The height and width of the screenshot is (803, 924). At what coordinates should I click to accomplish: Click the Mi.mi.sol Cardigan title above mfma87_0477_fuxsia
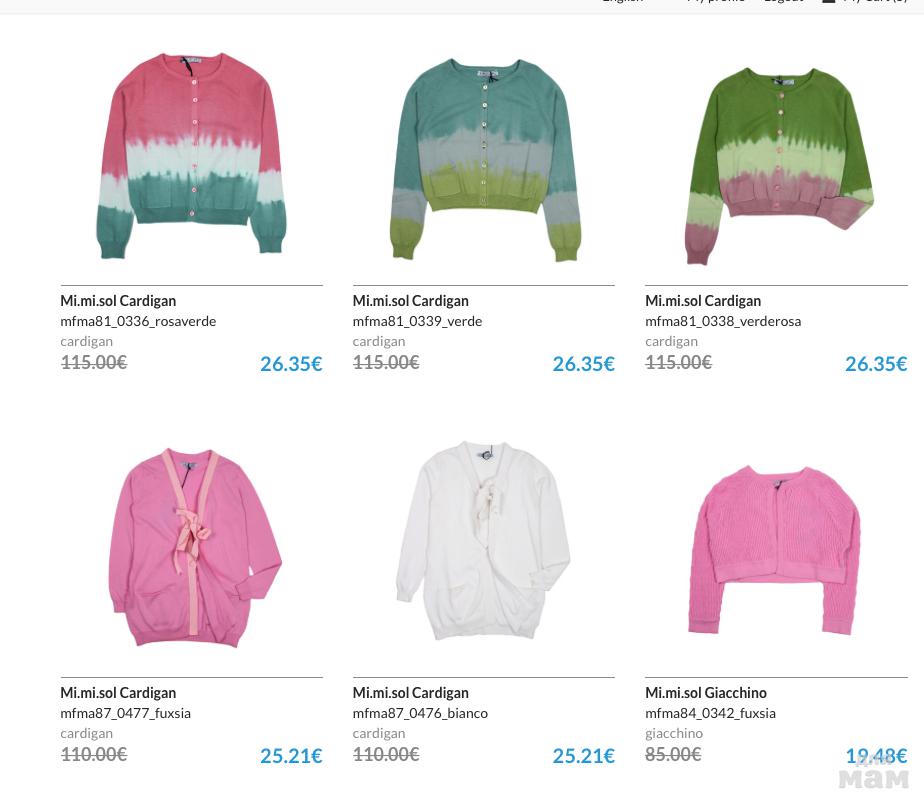(118, 693)
